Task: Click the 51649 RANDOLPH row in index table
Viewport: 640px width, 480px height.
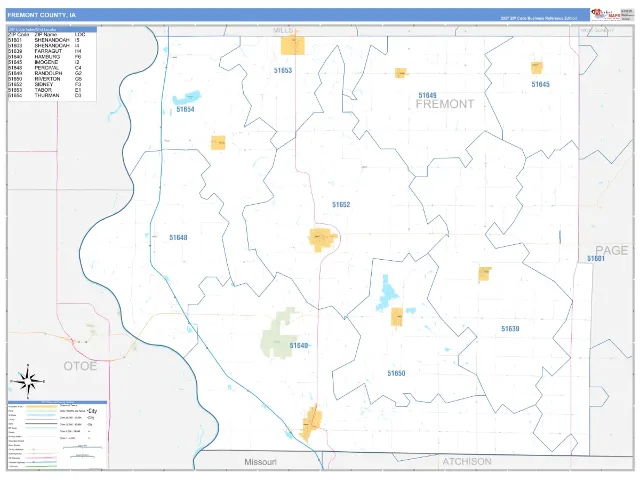Action: pyautogui.click(x=47, y=73)
